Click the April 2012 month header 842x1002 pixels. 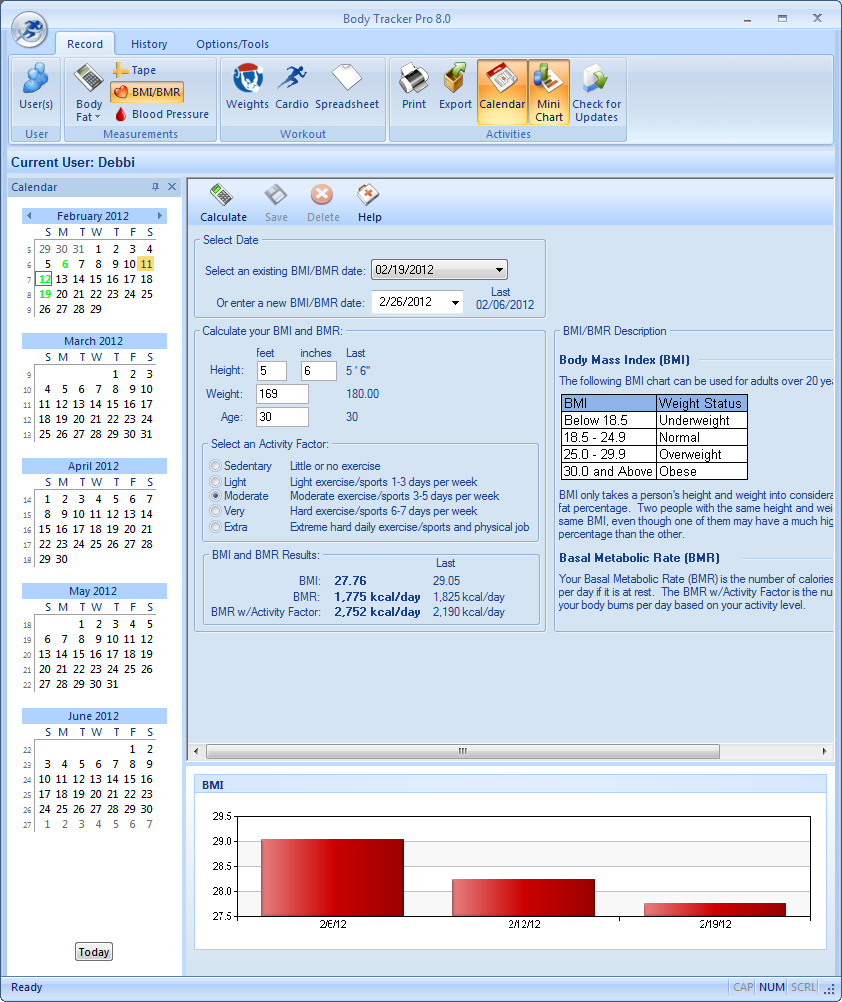[93, 466]
